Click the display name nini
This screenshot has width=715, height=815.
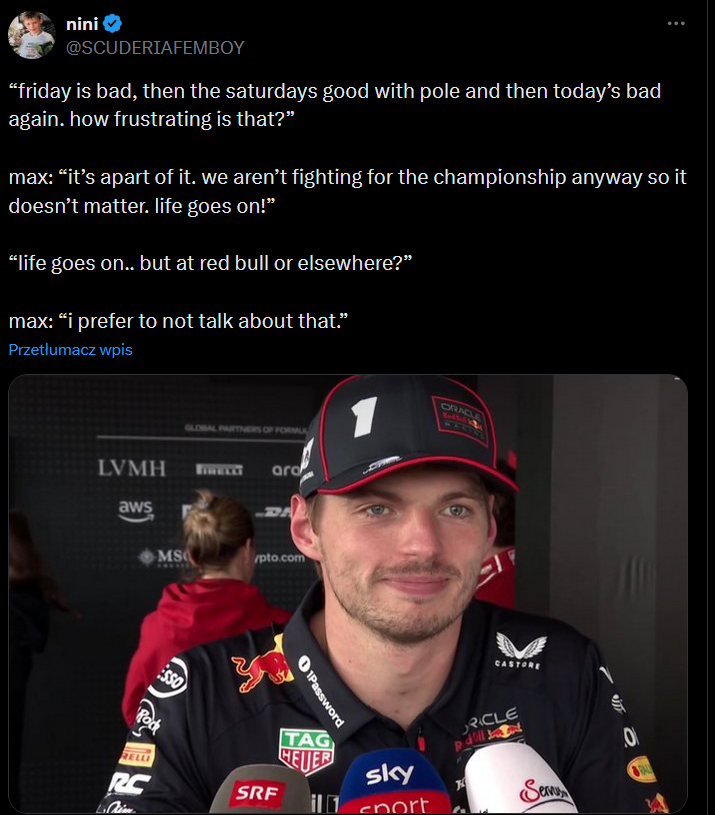click(82, 24)
